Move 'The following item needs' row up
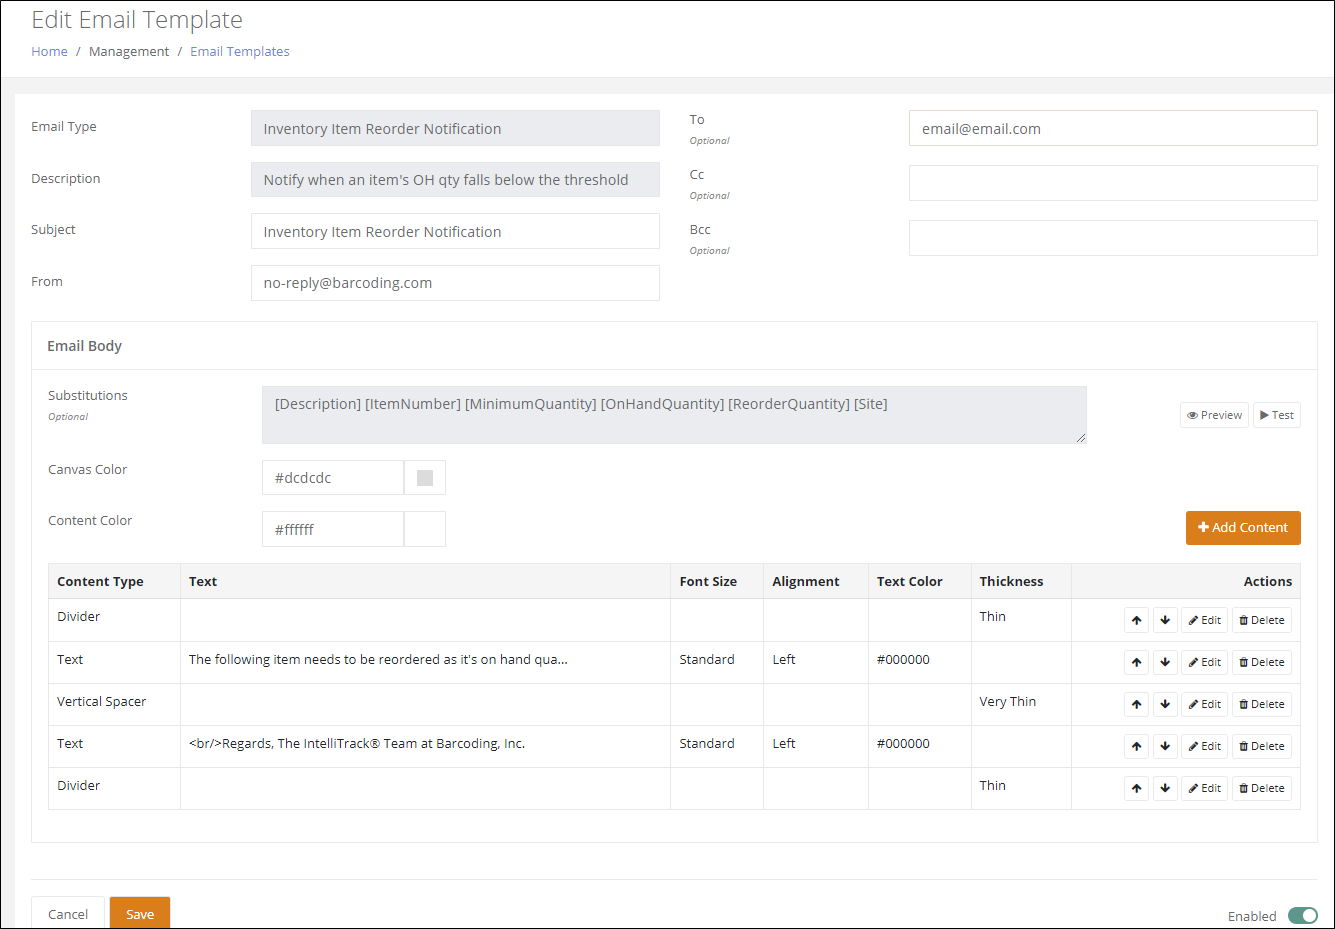 click(1137, 662)
